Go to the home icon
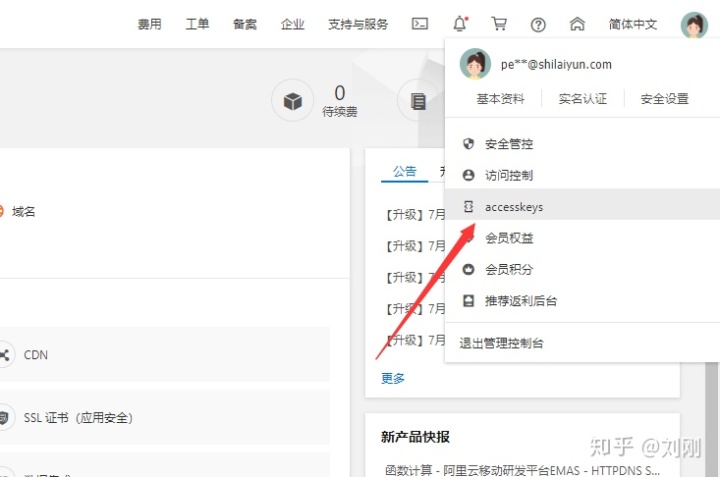The width and height of the screenshot is (720, 477). tap(577, 23)
